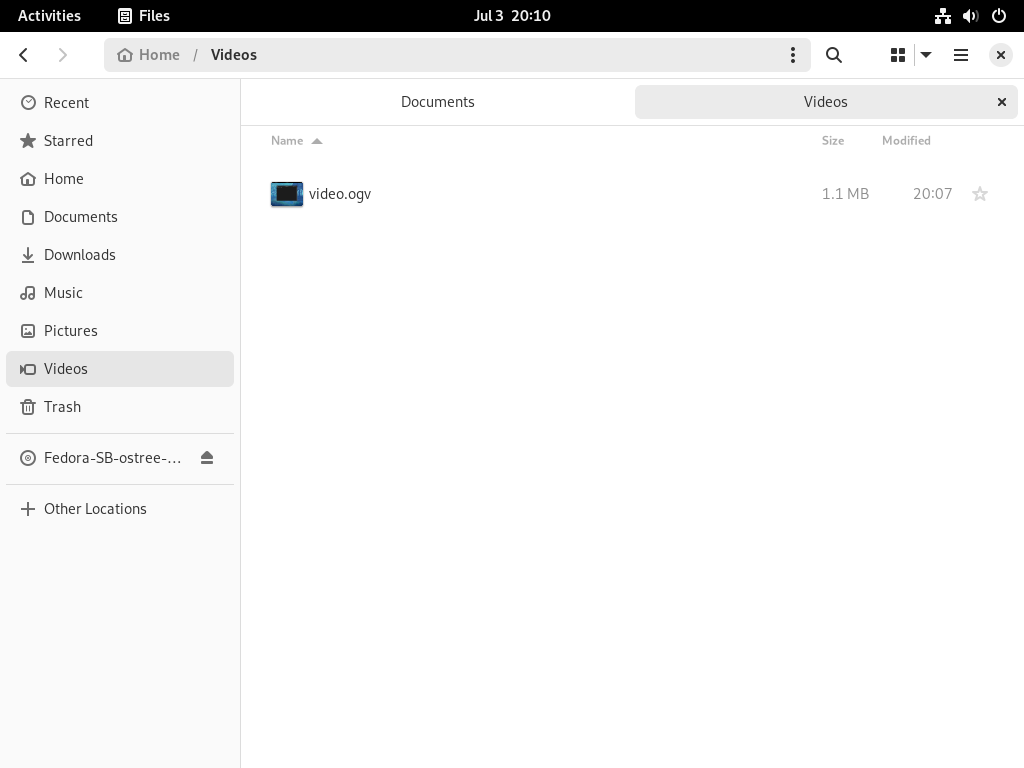1024x768 pixels.
Task: Open the power menu icon
Action: pos(999,16)
